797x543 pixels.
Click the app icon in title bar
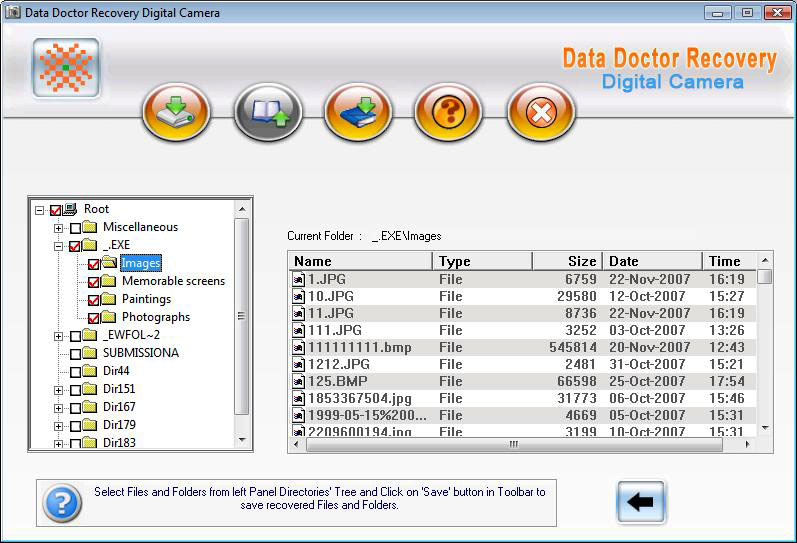[x=13, y=12]
